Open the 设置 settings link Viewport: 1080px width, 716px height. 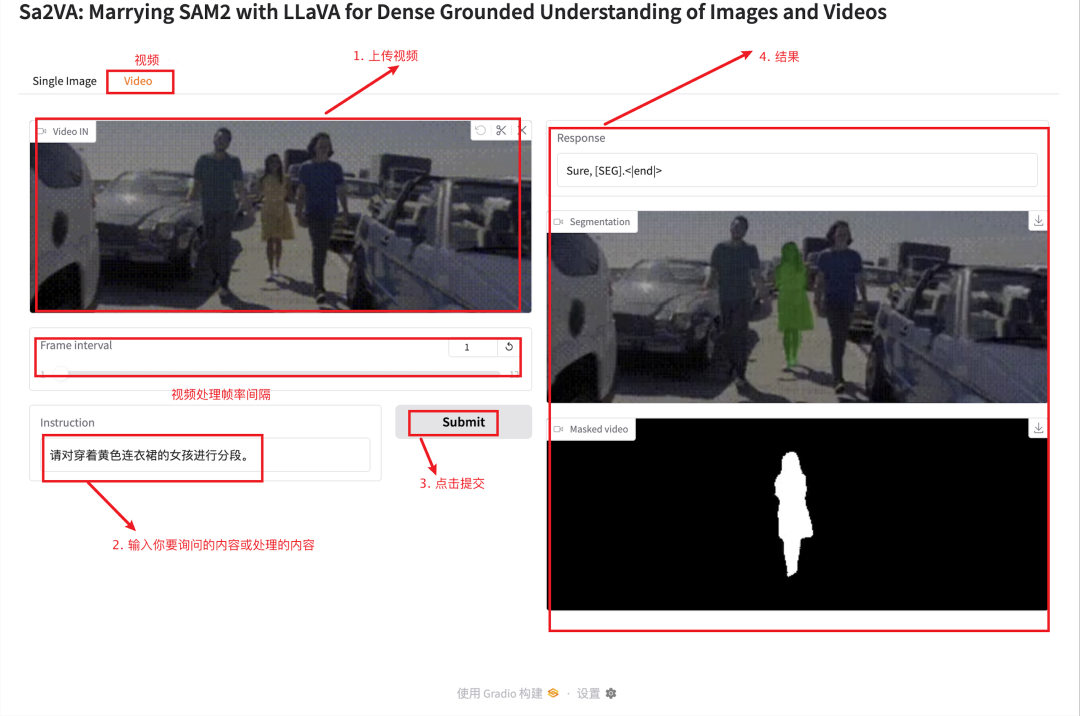pos(588,693)
